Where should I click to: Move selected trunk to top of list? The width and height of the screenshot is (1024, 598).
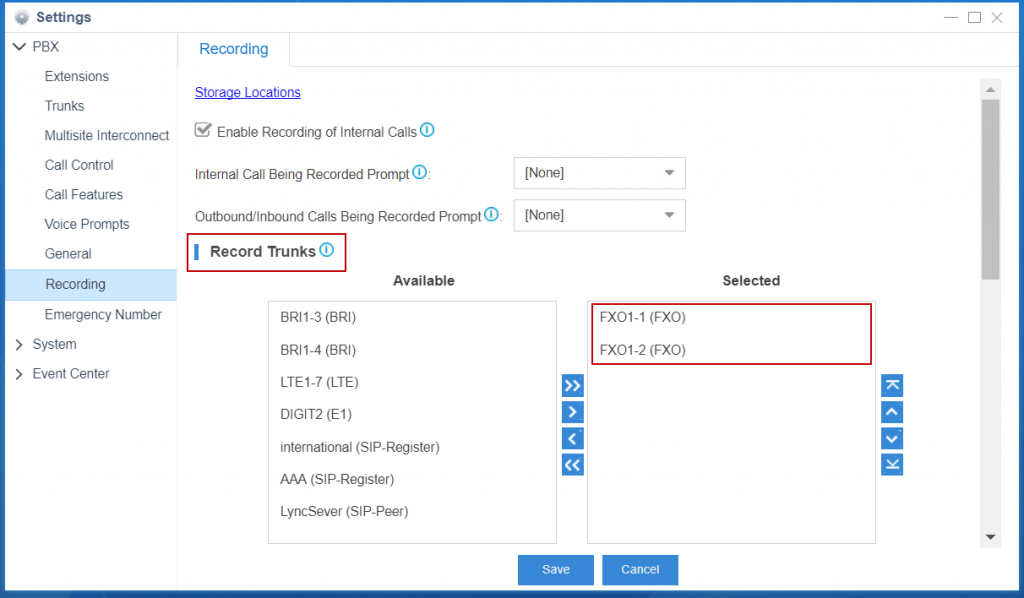click(x=892, y=385)
